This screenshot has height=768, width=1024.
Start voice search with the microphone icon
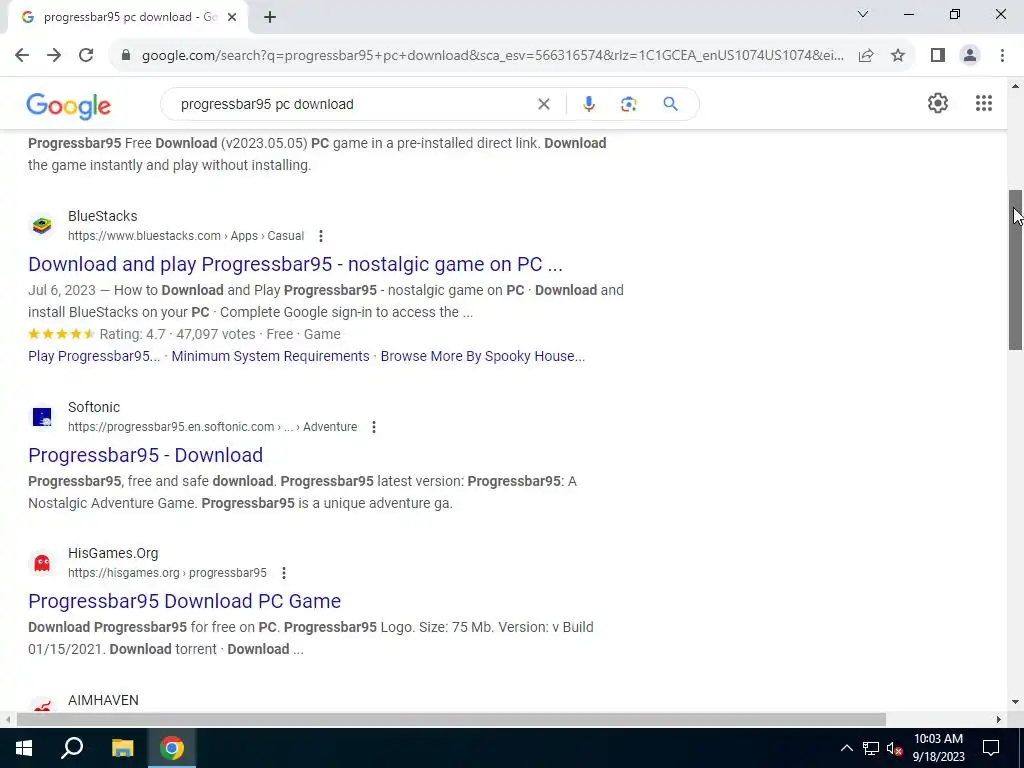[x=588, y=104]
